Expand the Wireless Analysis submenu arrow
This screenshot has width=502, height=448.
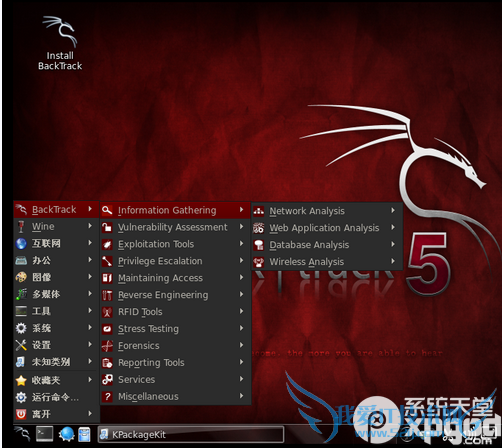pyautogui.click(x=393, y=261)
